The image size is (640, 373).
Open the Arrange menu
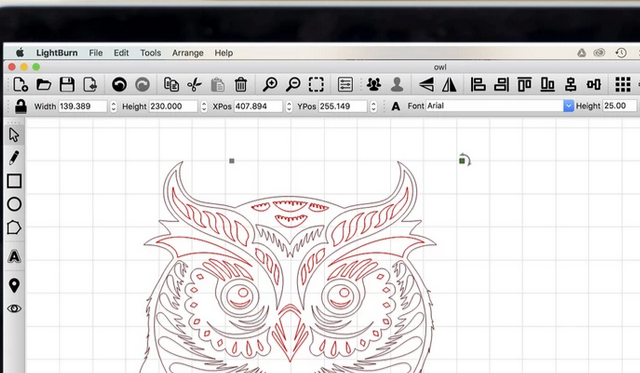[188, 53]
